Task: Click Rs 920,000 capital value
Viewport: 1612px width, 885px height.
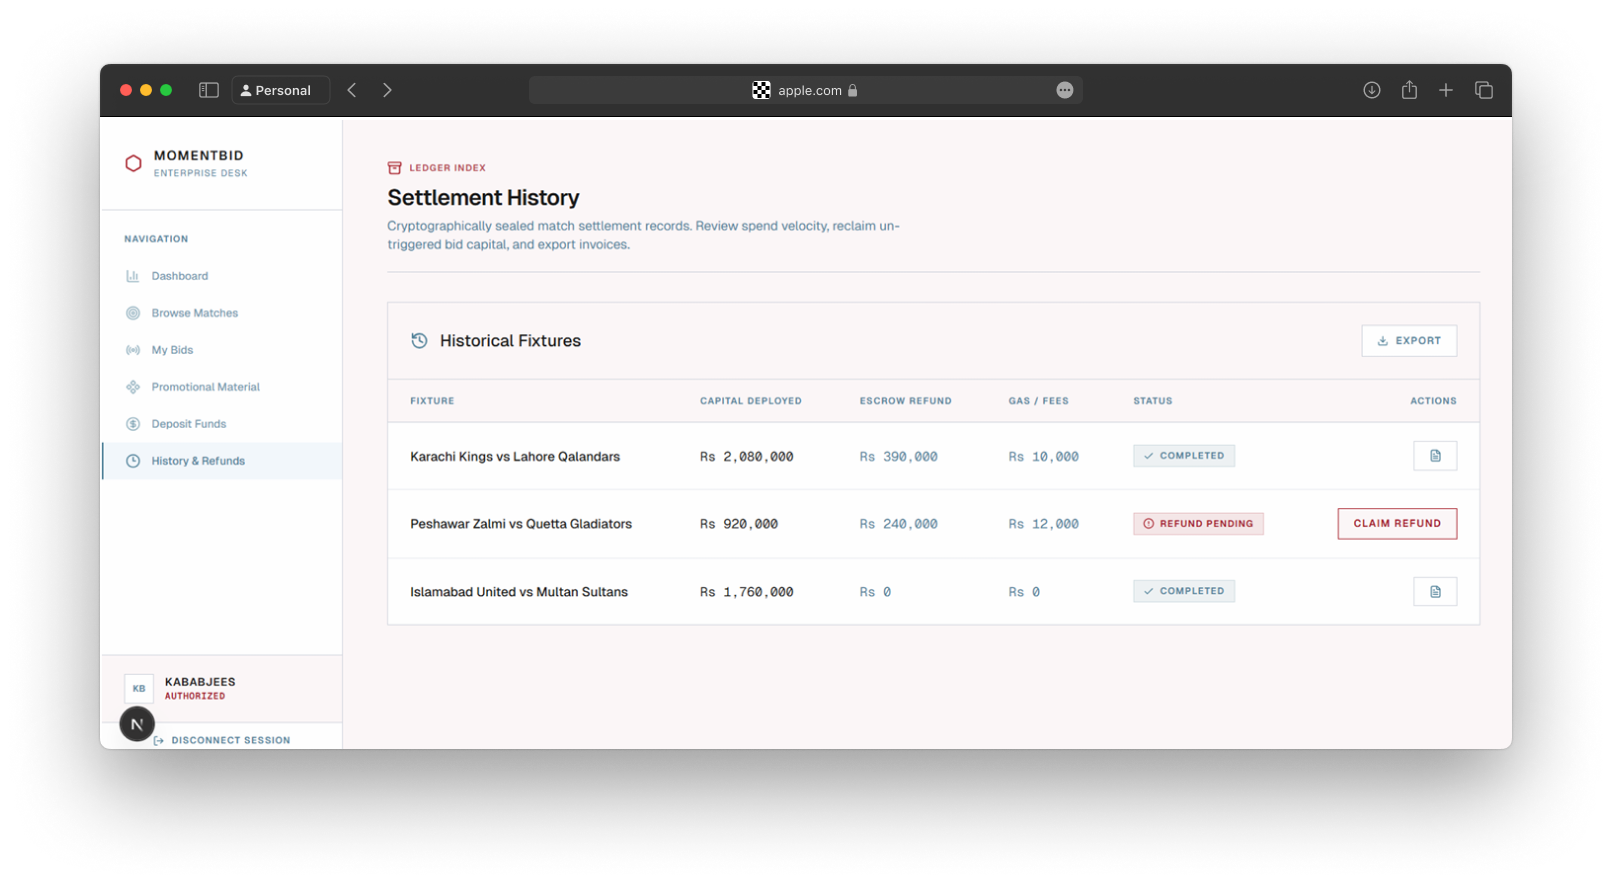Action: (x=739, y=524)
